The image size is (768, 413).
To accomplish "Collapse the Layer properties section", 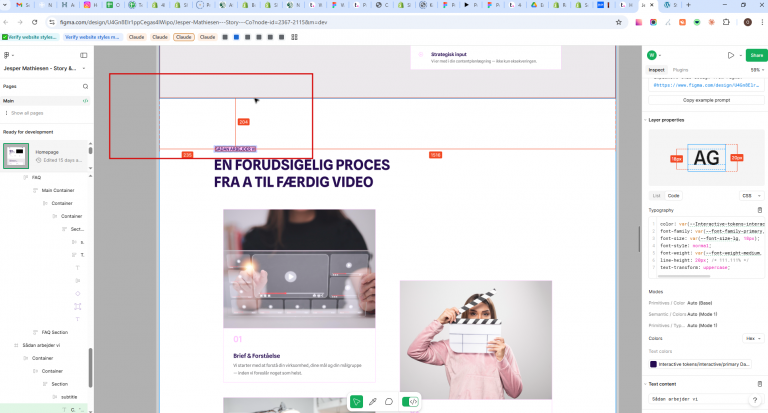I will tap(646, 120).
